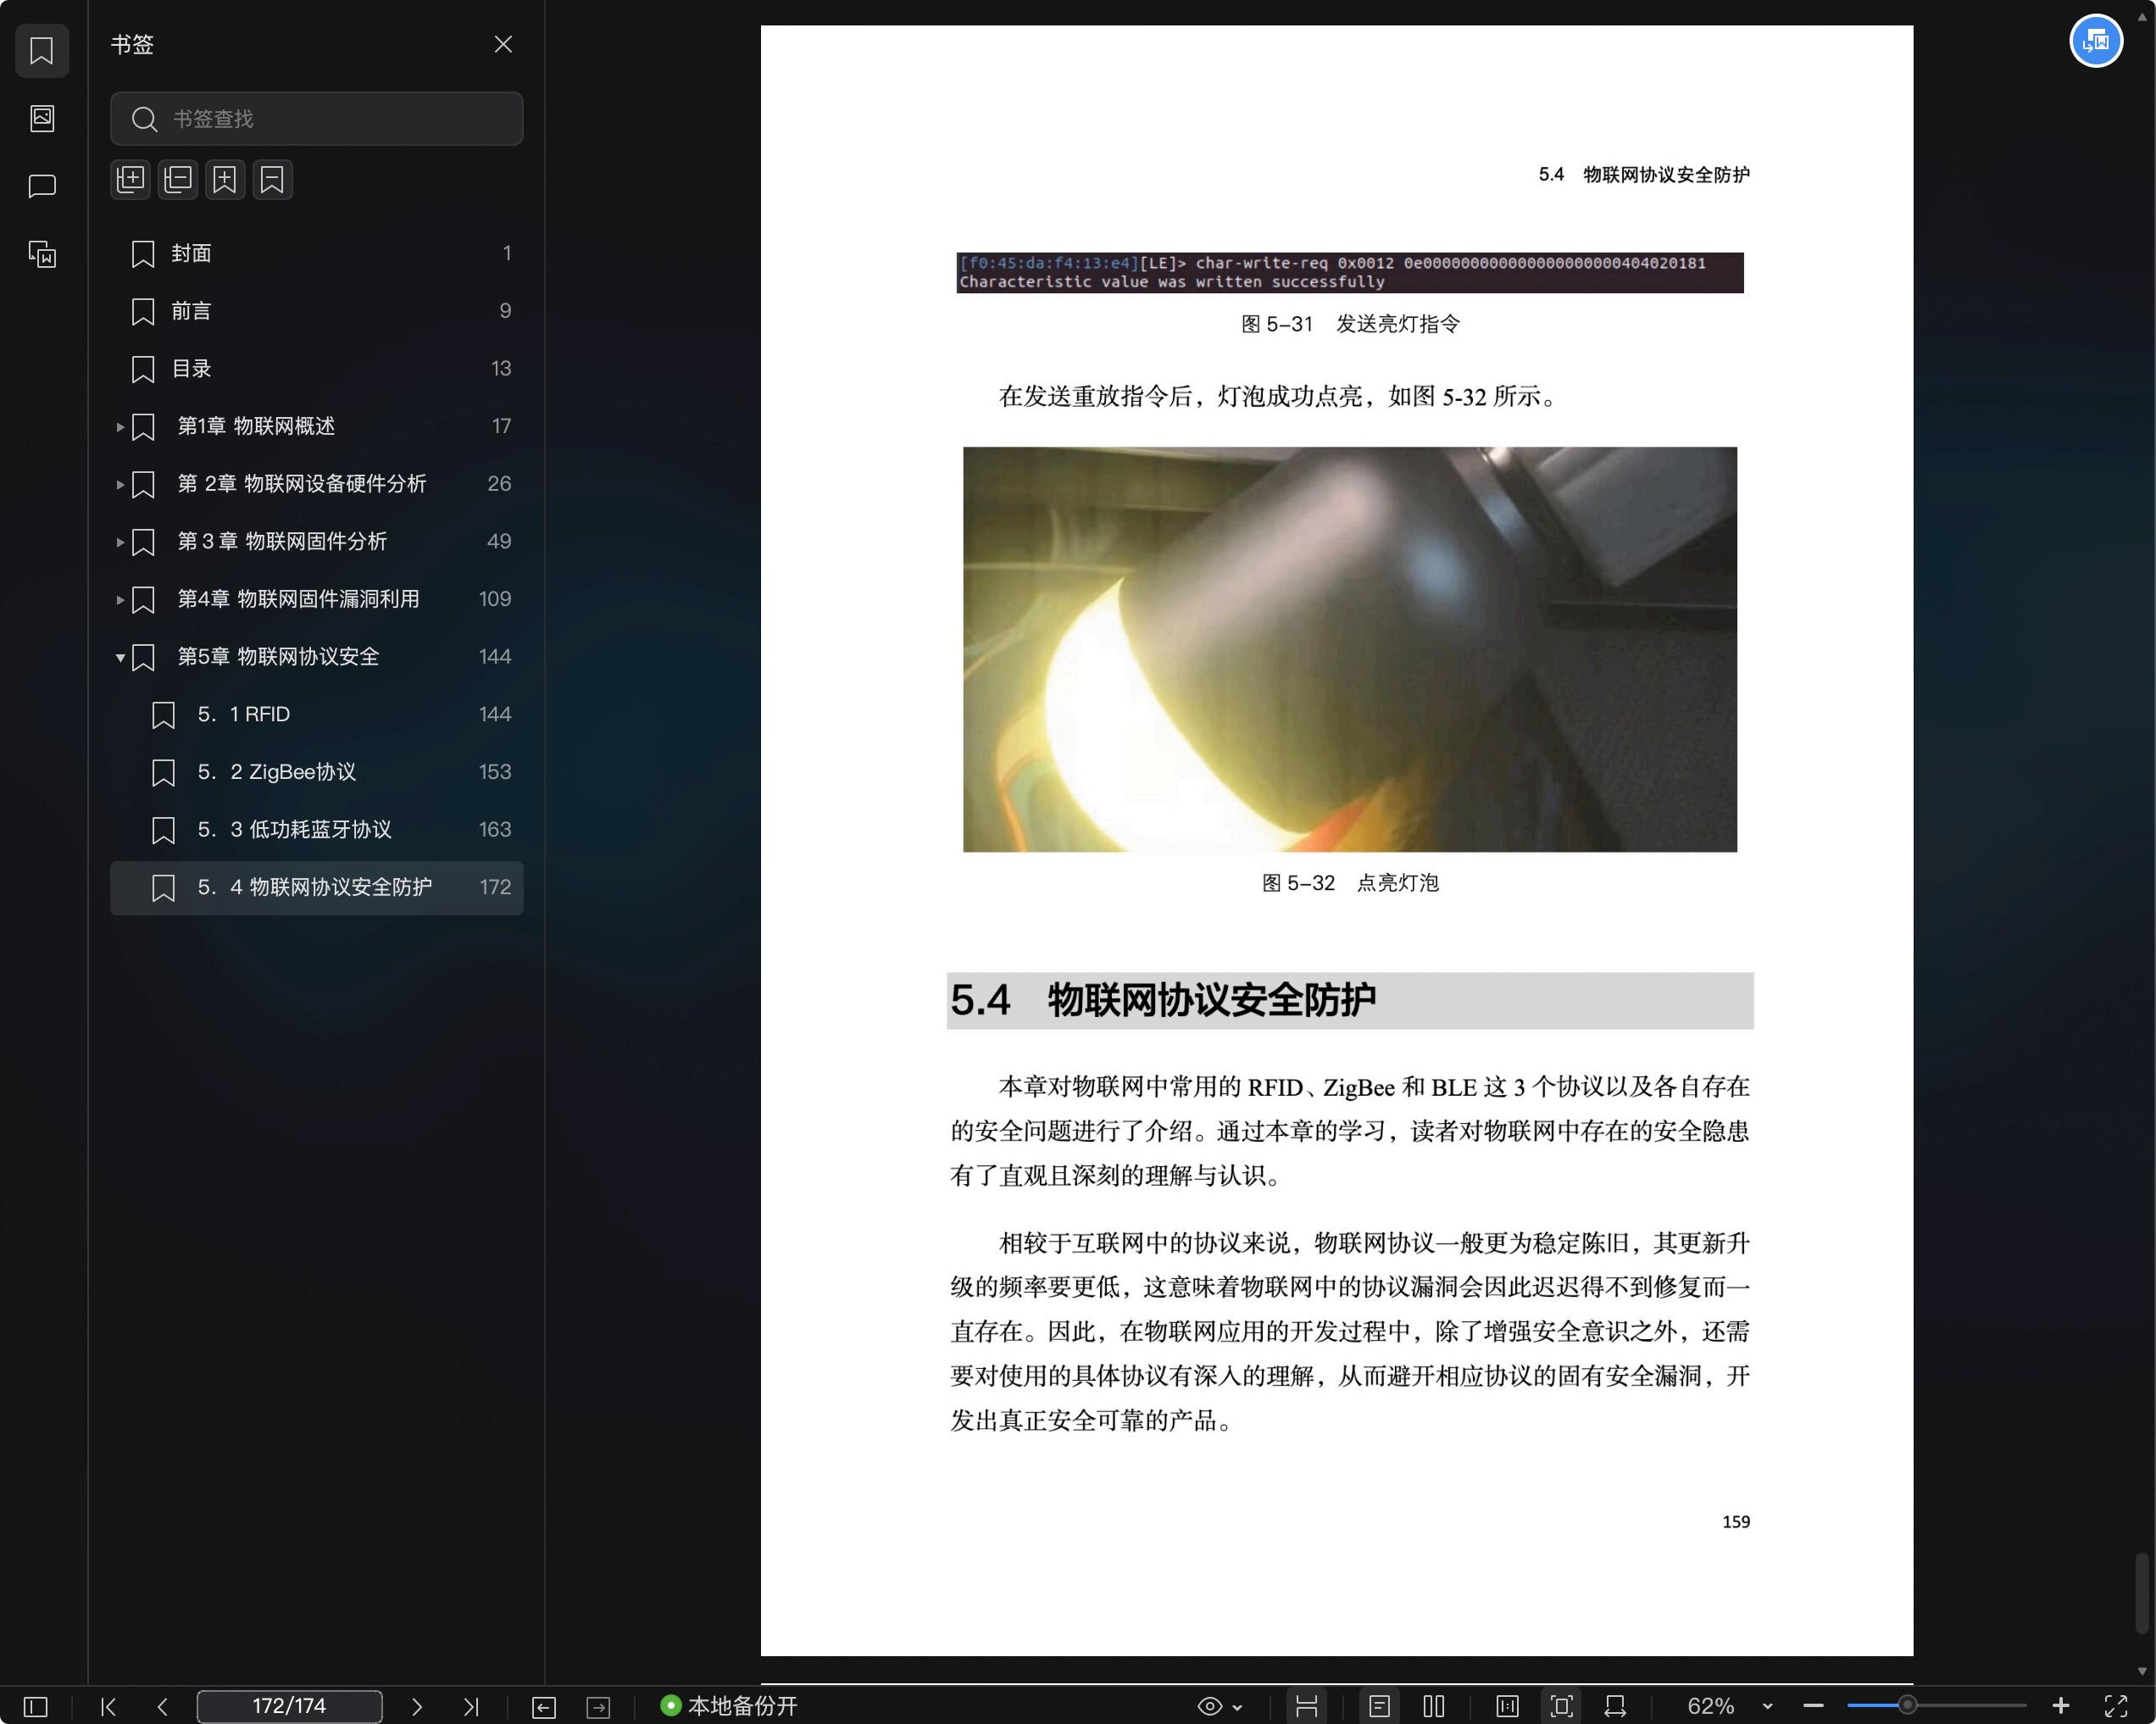Image resolution: width=2156 pixels, height=1724 pixels.
Task: Click the 图 5-32 lit lamp photo
Action: point(1350,649)
